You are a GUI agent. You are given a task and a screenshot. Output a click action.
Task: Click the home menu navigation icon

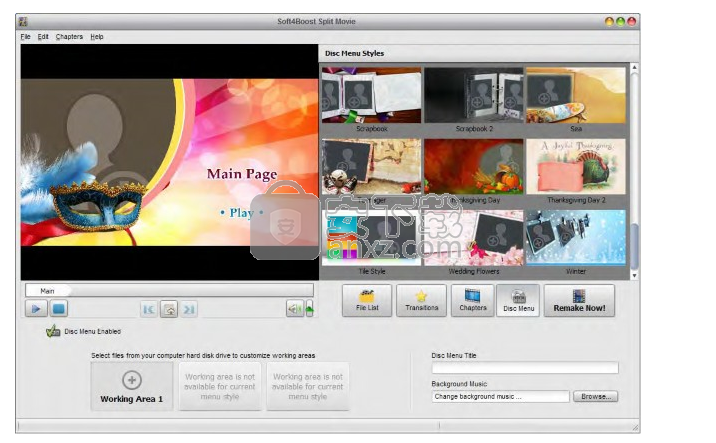[169, 309]
